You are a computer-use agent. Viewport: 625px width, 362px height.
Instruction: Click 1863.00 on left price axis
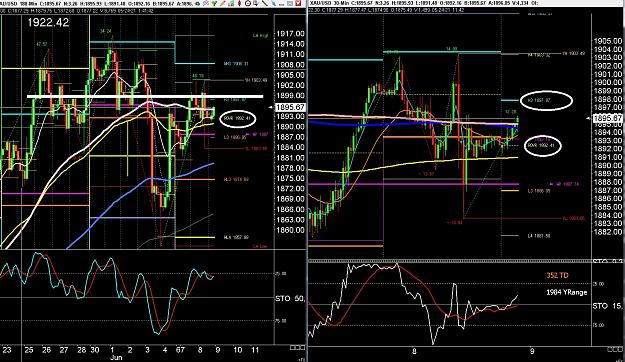pos(291,220)
